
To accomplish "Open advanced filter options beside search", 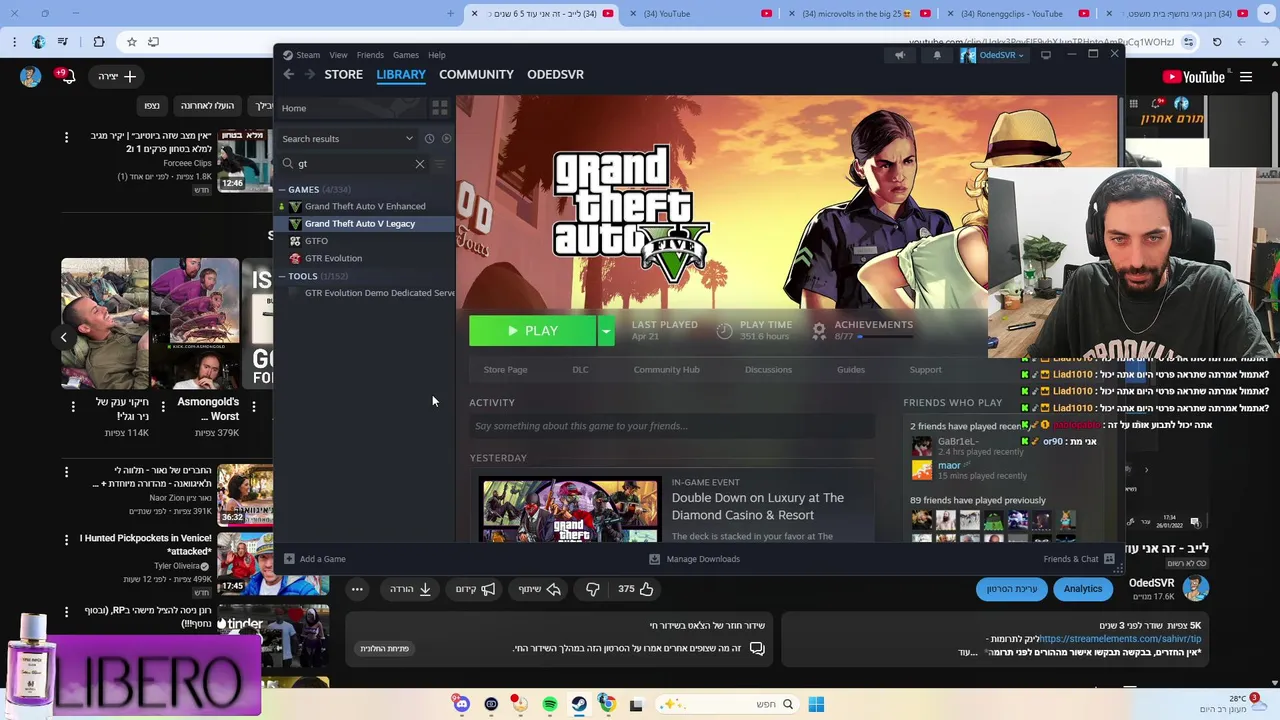I will click(x=439, y=163).
